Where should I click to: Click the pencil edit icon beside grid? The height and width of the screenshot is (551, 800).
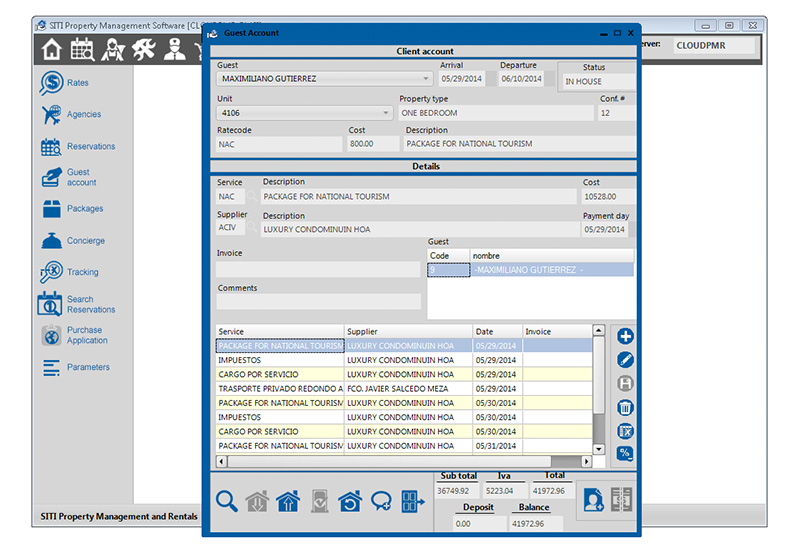point(626,360)
